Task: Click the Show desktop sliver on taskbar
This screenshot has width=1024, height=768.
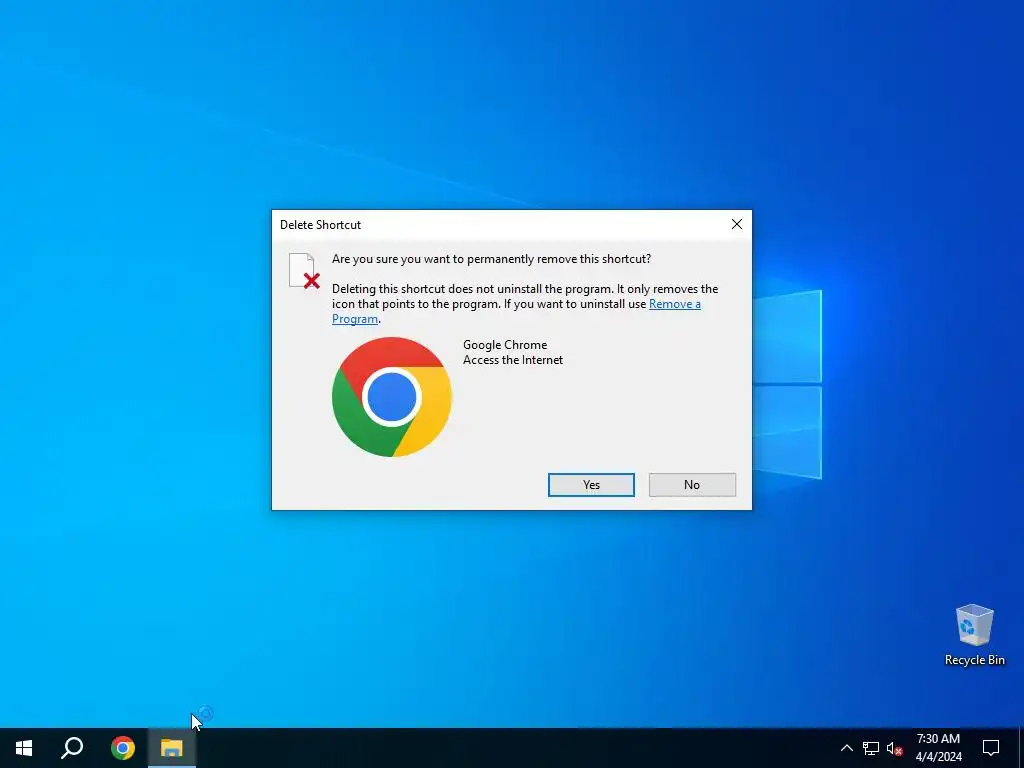Action: pyautogui.click(x=1021, y=748)
